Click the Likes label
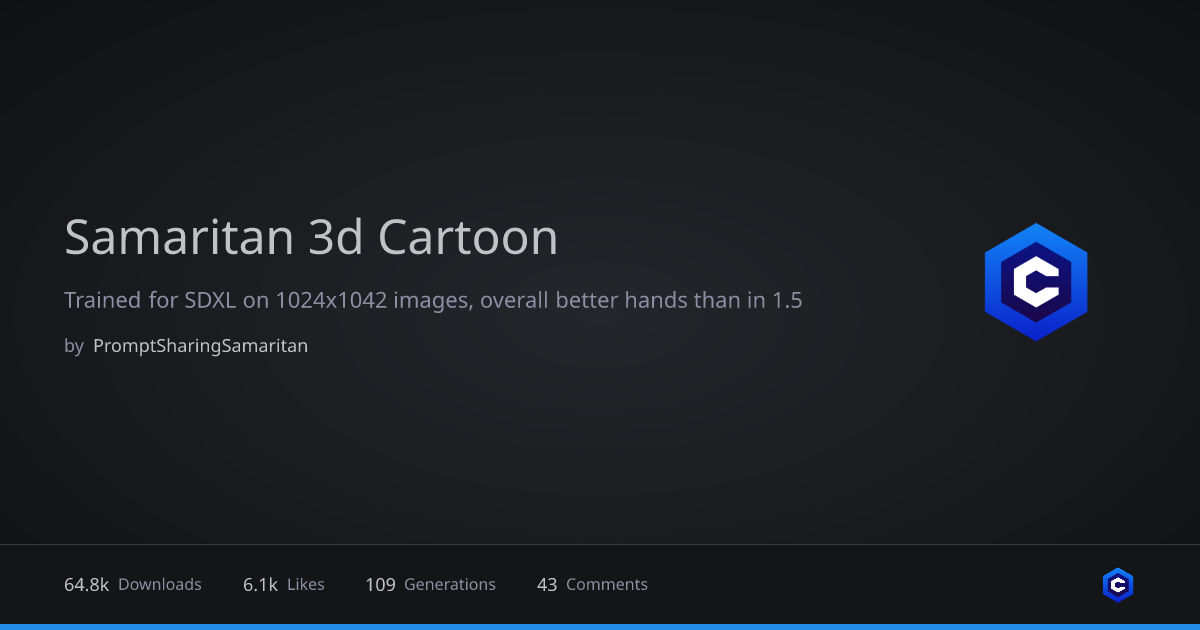 coord(306,585)
